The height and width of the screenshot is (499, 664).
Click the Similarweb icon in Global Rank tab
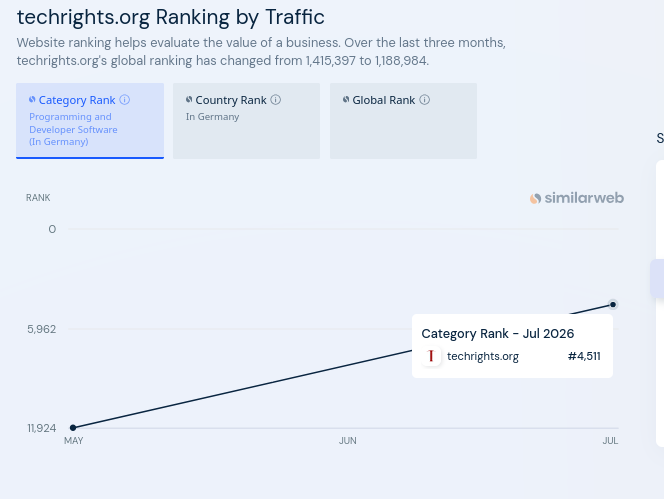(x=346, y=100)
